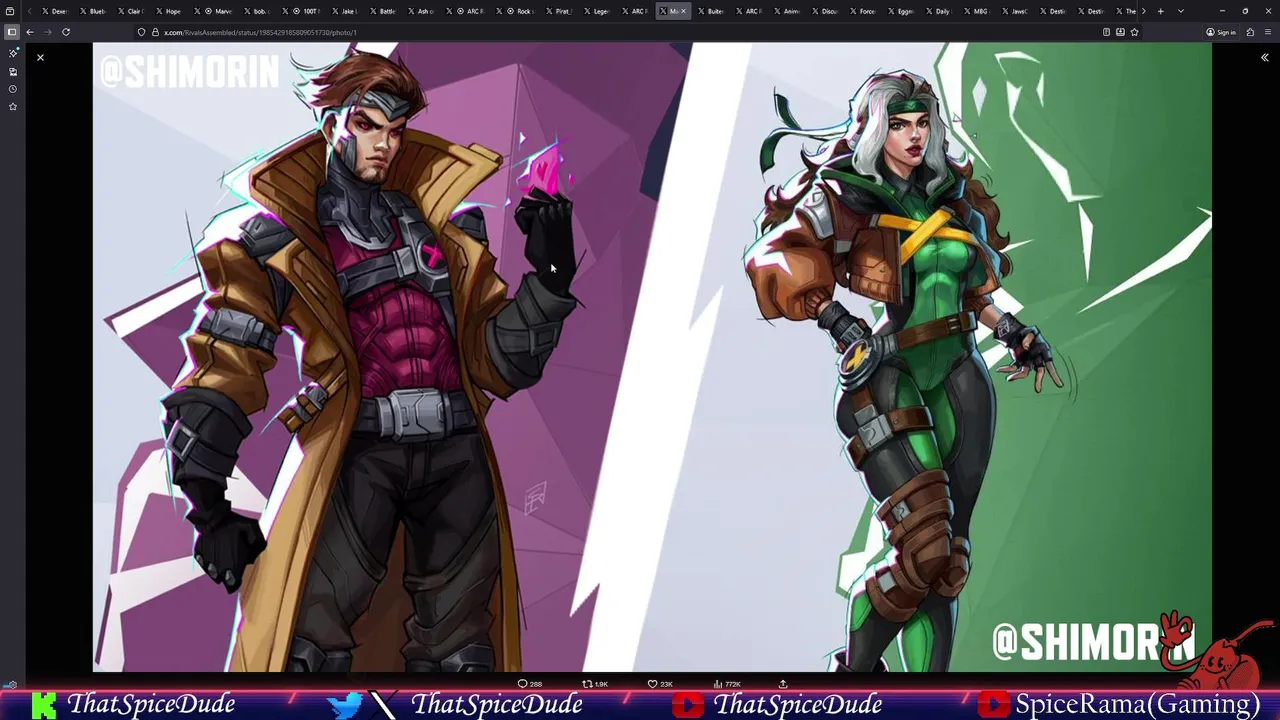Switch to the Dexer tab
The height and width of the screenshot is (720, 1280).
54,11
